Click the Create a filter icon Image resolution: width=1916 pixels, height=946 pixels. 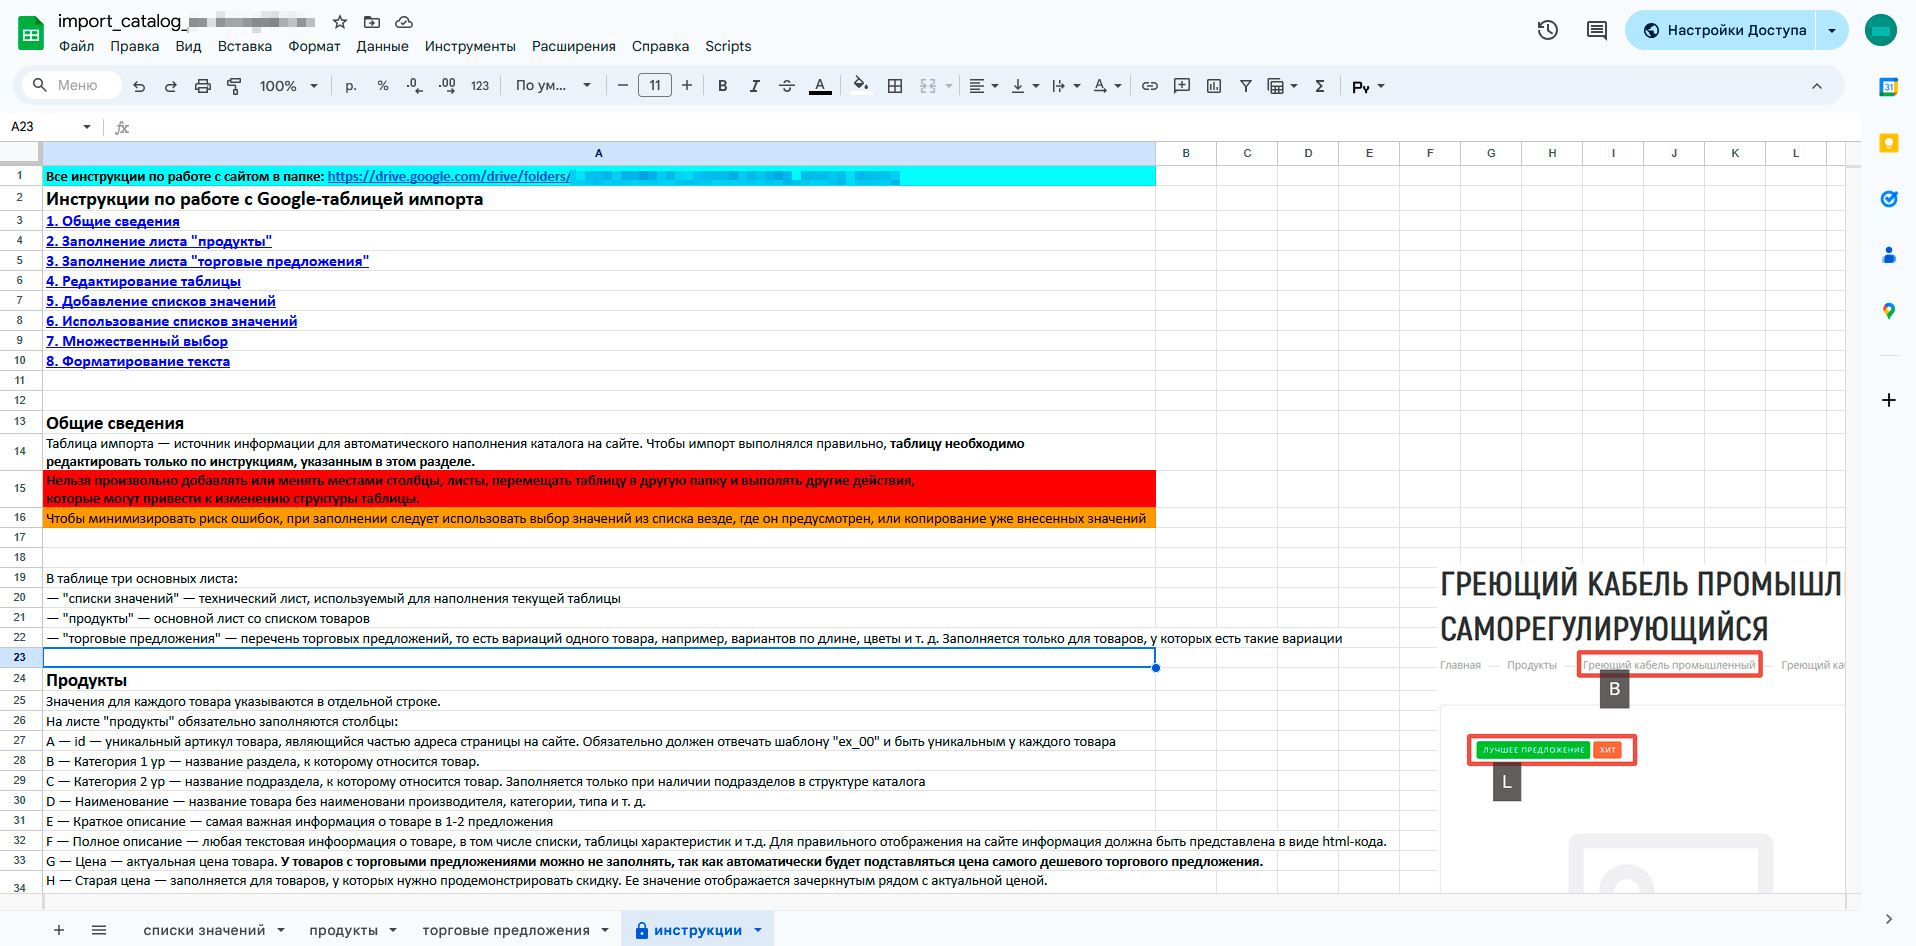click(x=1246, y=86)
